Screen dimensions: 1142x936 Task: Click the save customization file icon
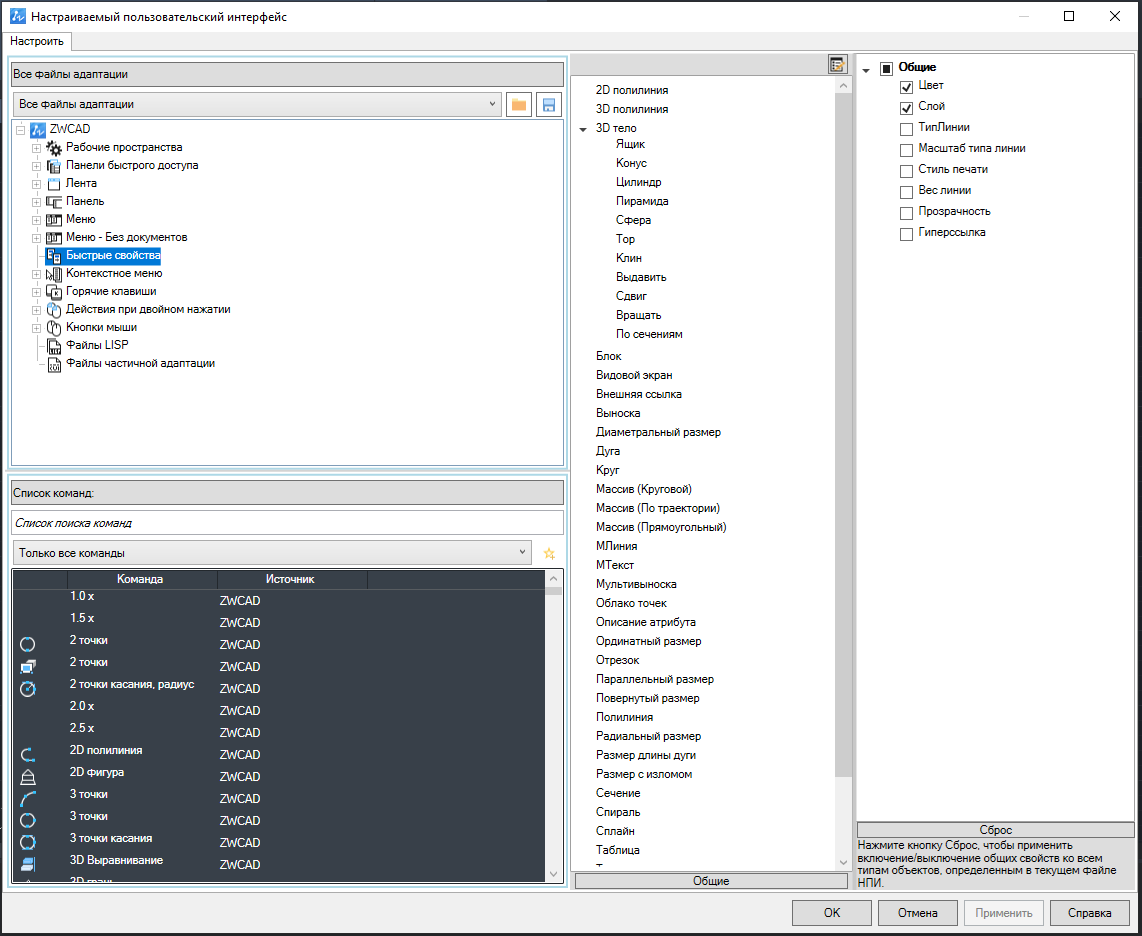coord(549,104)
